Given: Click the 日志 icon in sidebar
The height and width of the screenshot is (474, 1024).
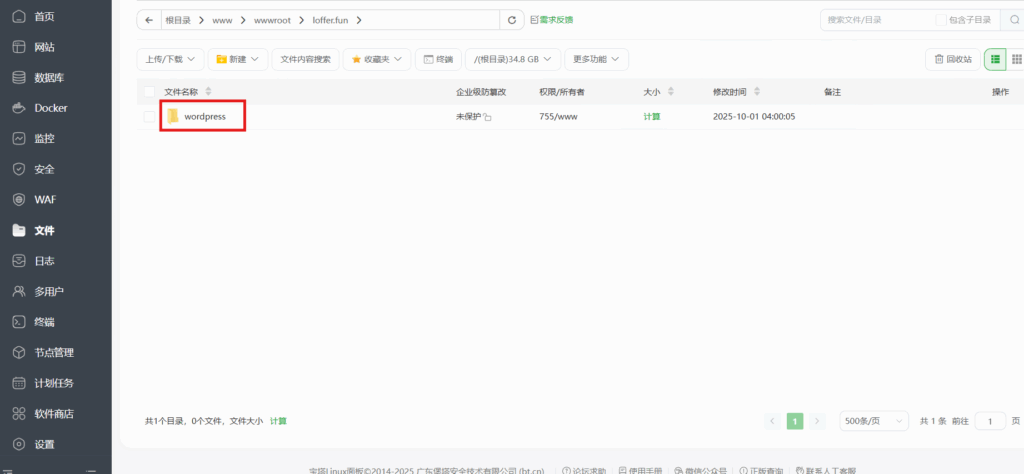Looking at the screenshot, I should 20,261.
